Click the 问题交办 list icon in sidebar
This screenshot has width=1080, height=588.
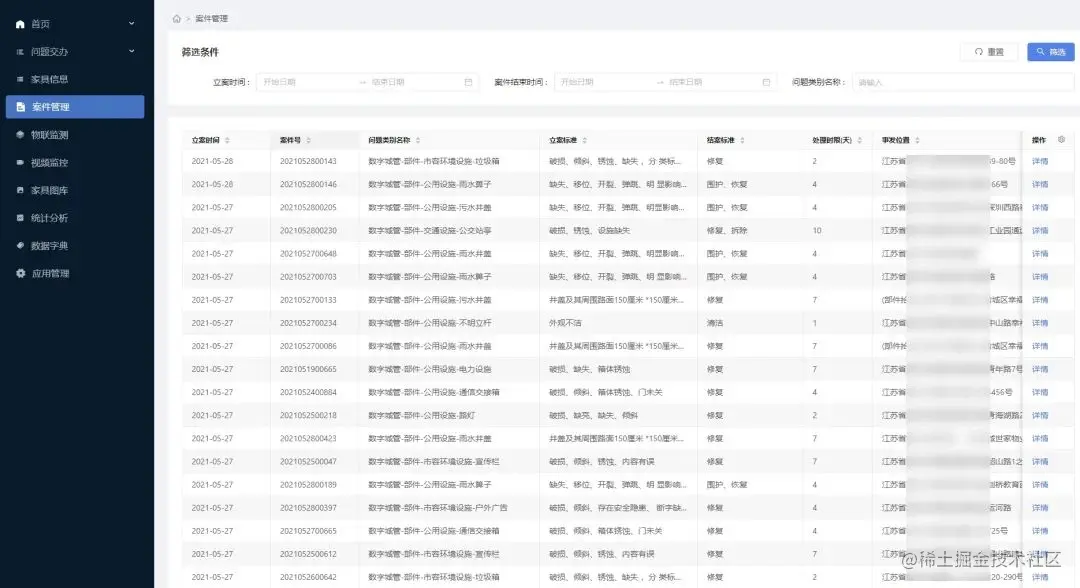pyautogui.click(x=20, y=52)
